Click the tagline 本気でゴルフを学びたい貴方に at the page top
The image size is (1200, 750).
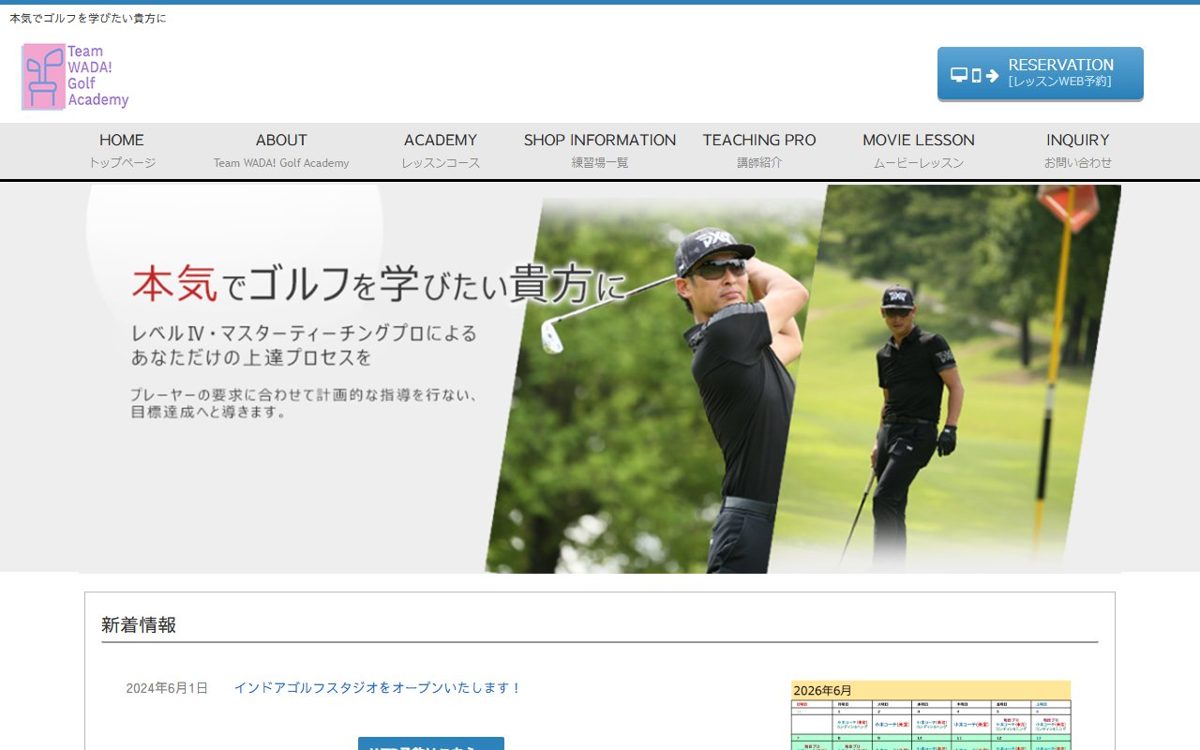88,19
